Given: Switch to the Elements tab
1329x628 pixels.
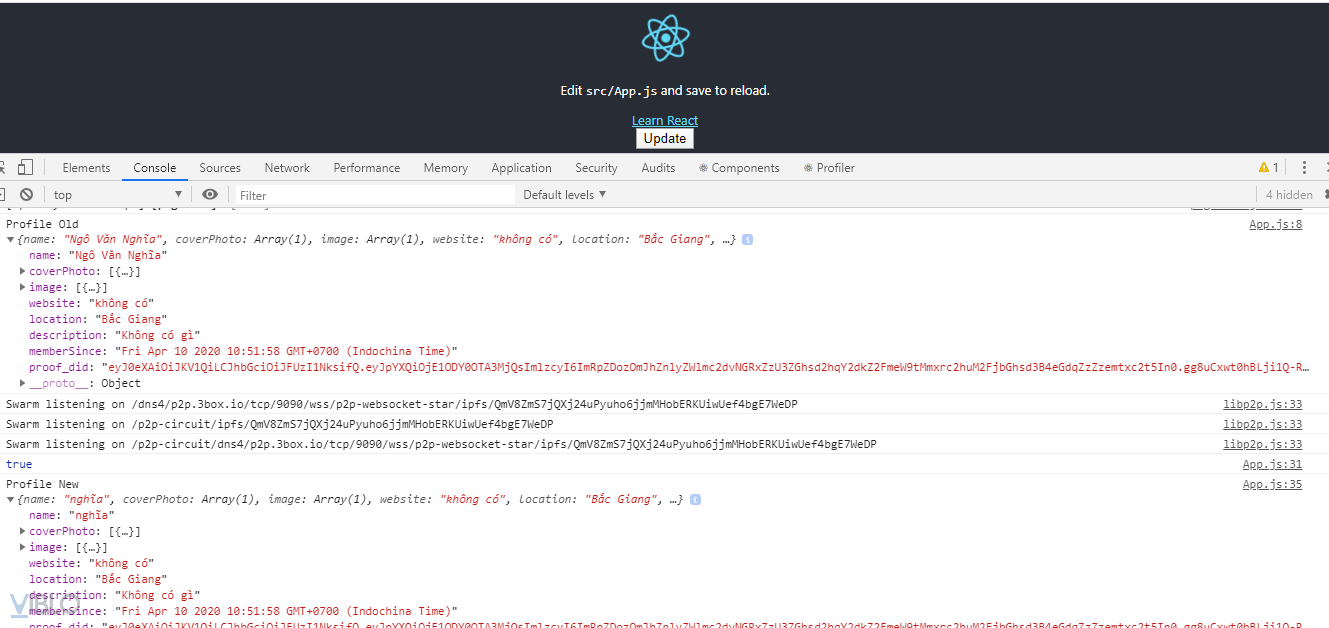Looking at the screenshot, I should pyautogui.click(x=86, y=168).
